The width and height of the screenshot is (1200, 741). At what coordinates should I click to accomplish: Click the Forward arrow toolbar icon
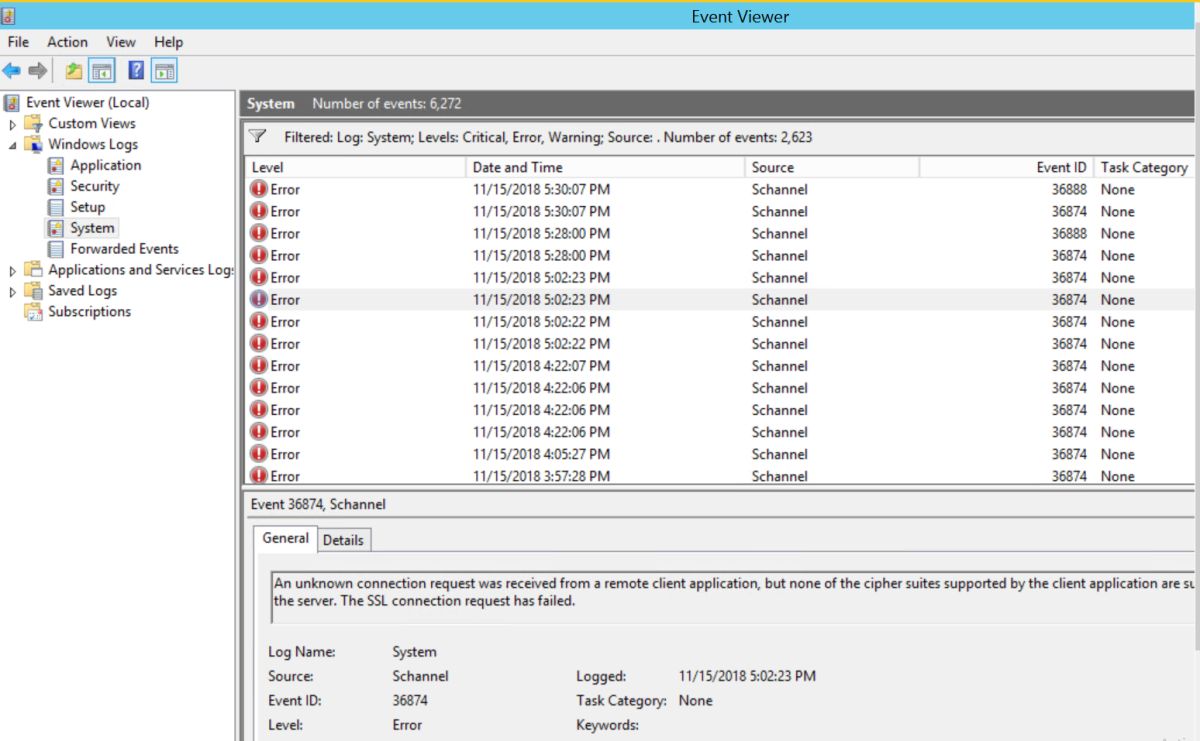(x=38, y=71)
